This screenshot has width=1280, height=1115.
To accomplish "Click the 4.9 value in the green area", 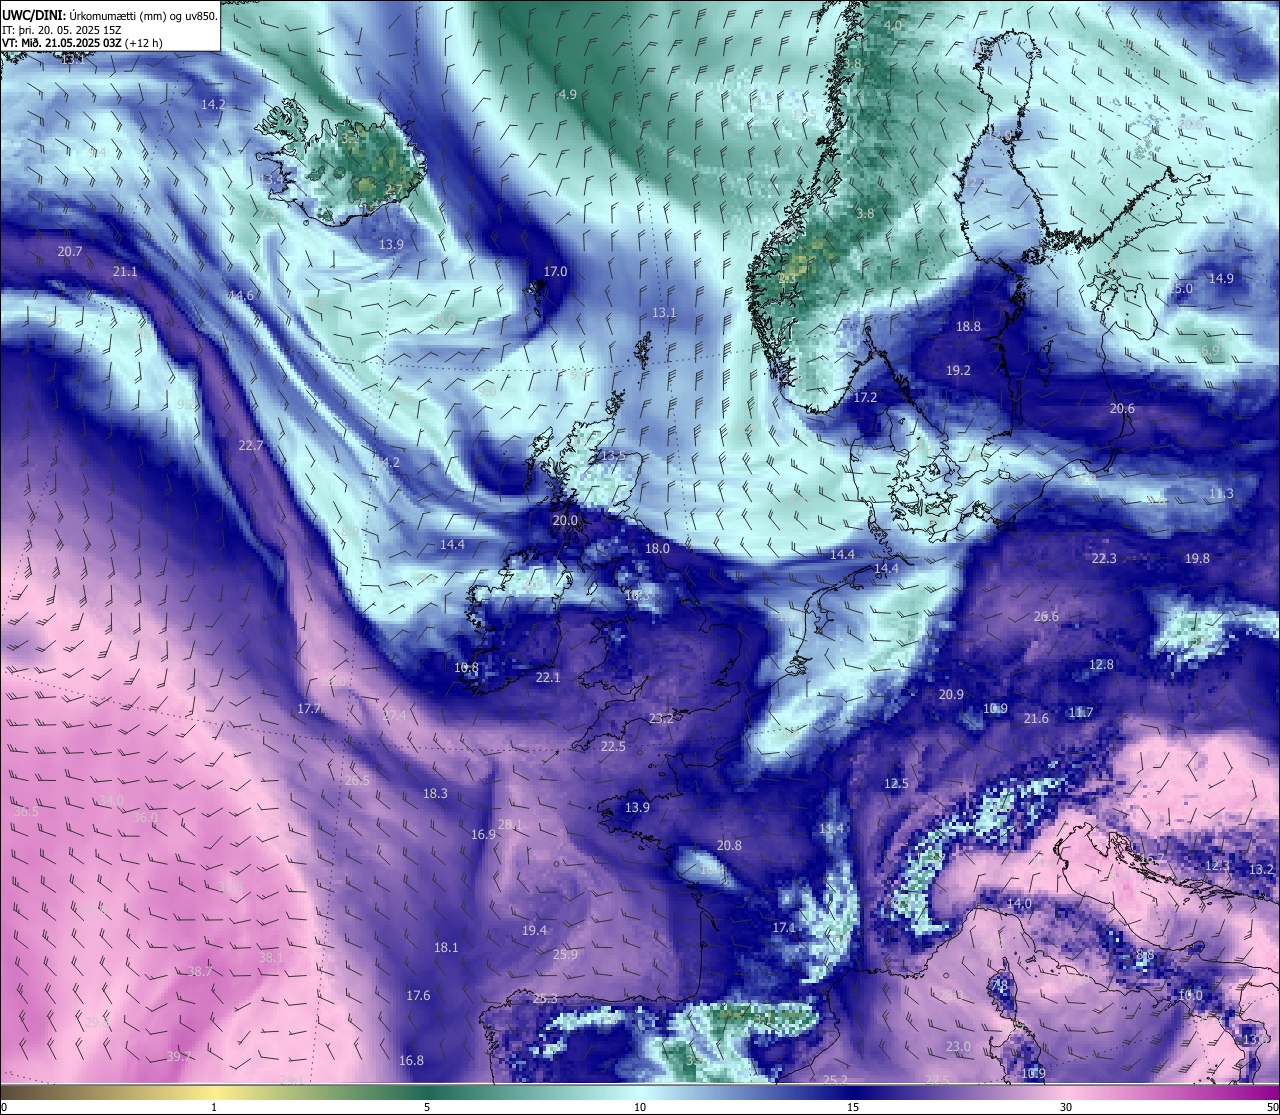I will 568,95.
